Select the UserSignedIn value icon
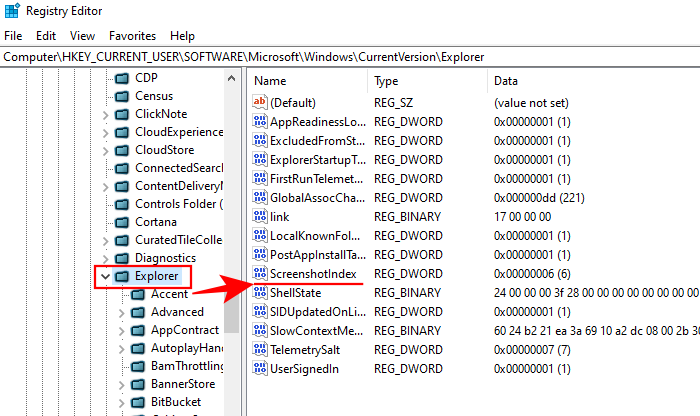The height and width of the screenshot is (416, 700). click(x=259, y=368)
